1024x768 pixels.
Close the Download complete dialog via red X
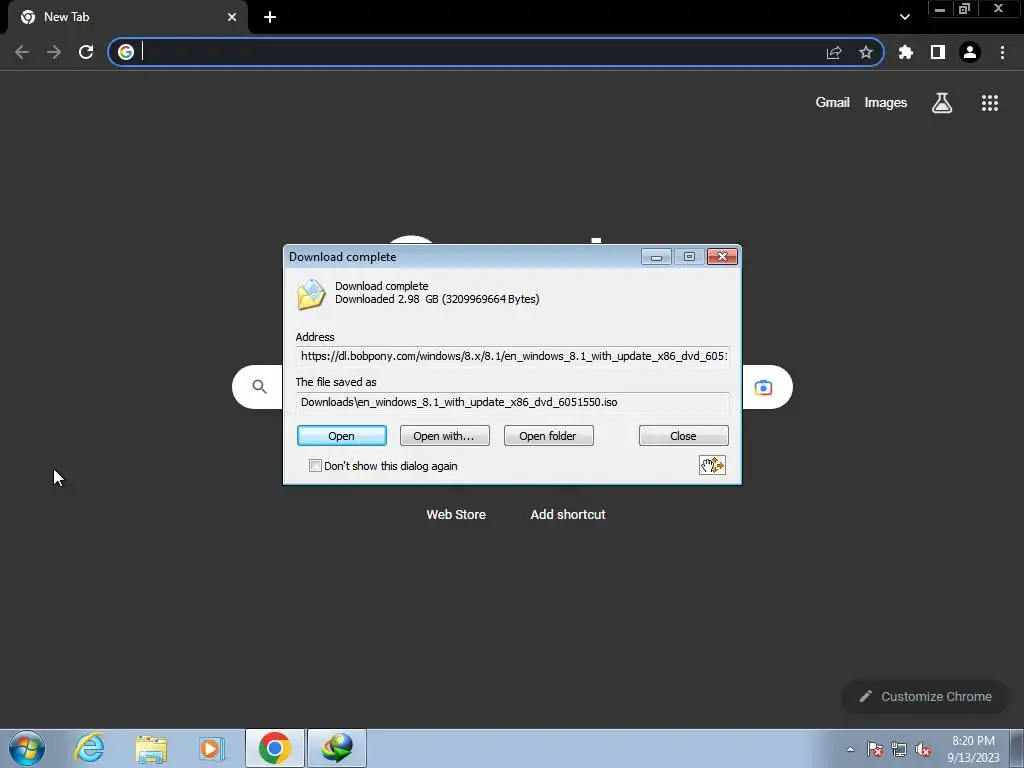[x=722, y=257]
